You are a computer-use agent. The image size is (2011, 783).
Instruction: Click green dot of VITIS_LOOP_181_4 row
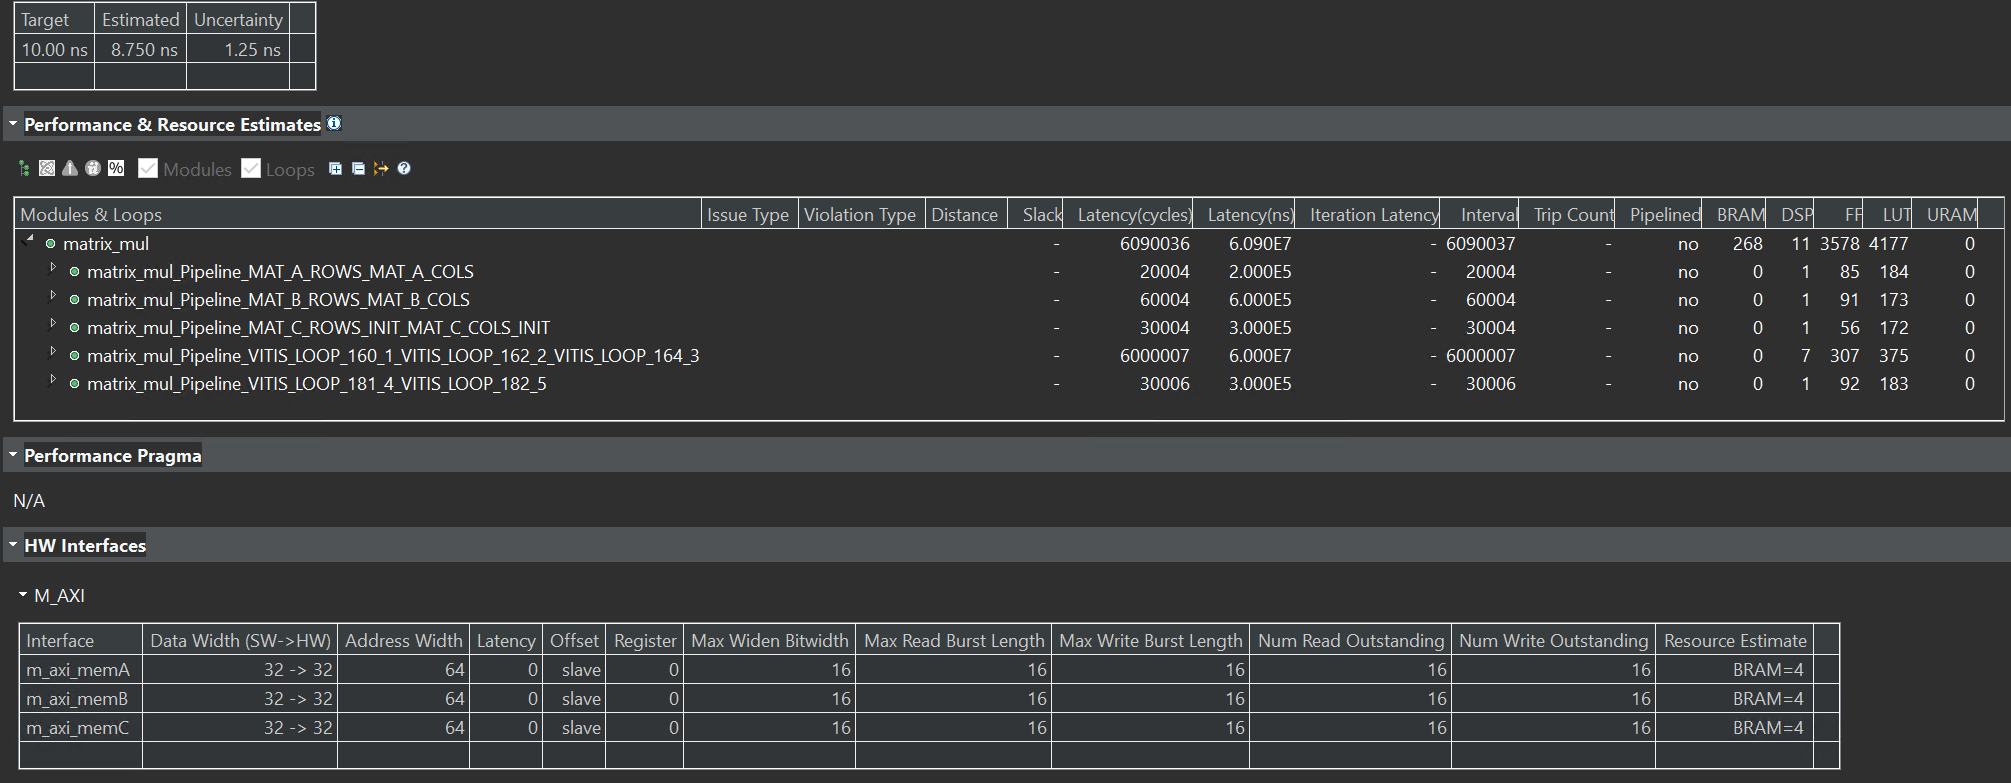coord(74,384)
